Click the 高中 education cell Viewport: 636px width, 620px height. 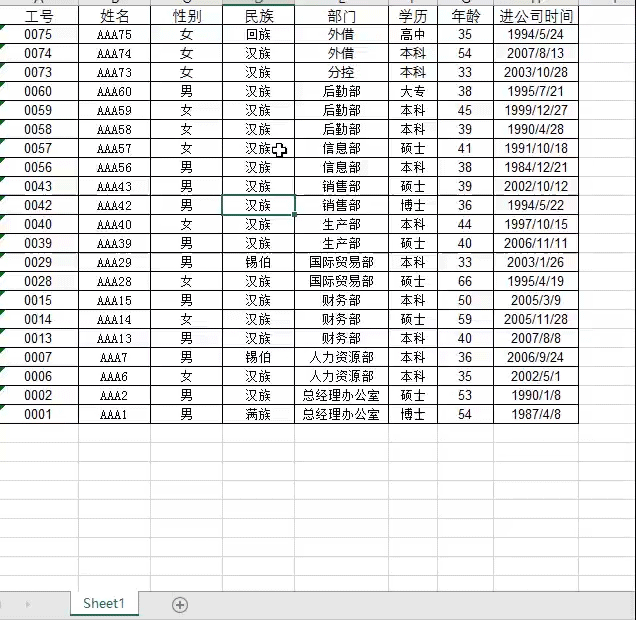[x=413, y=34]
